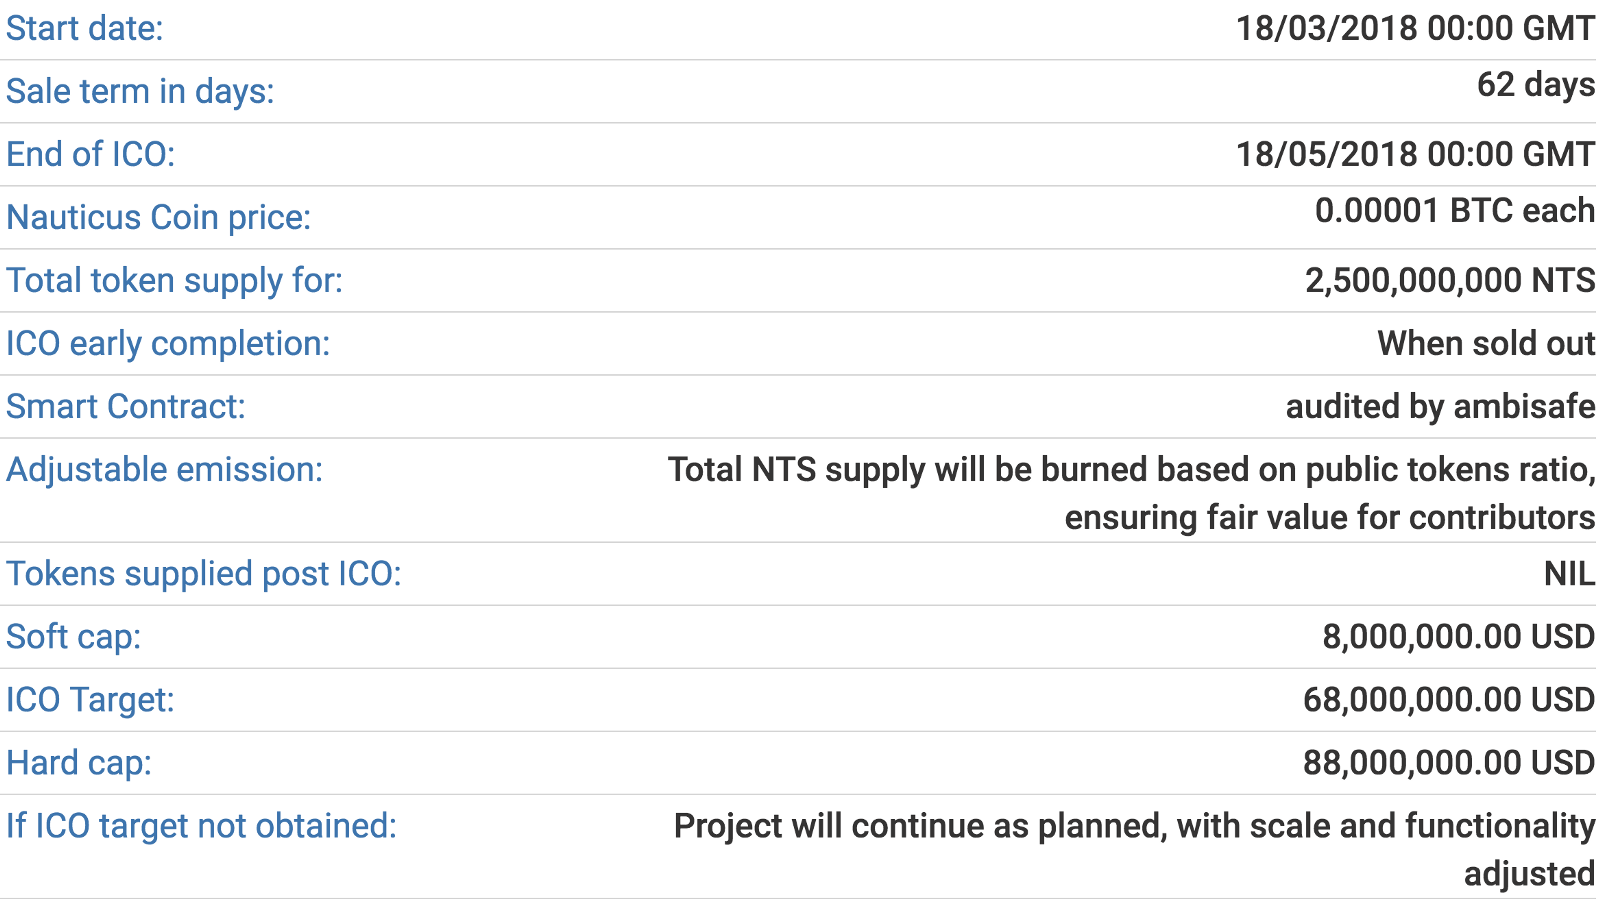Click the 'Hard cap:' label

79,762
